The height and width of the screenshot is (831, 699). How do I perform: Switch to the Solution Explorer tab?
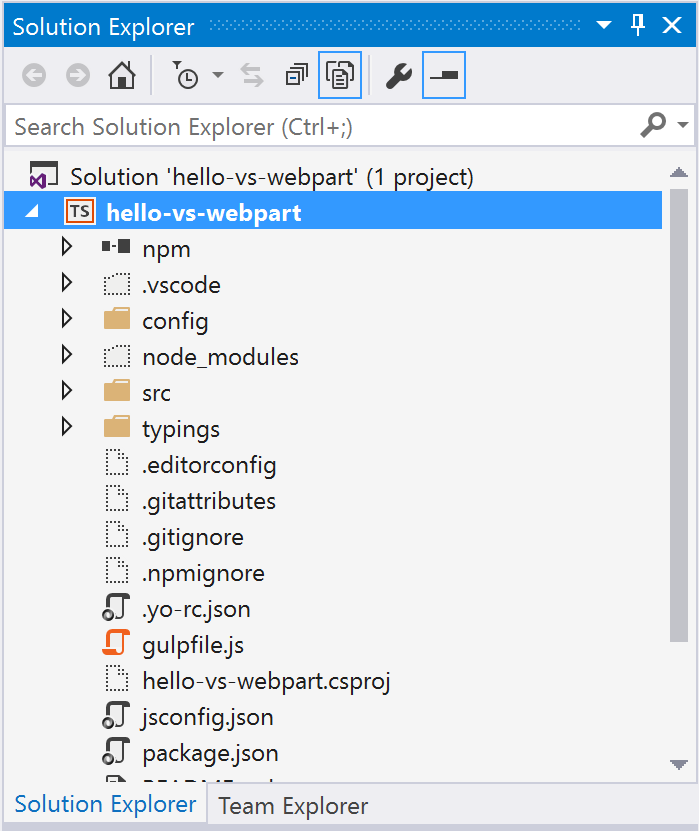[x=105, y=805]
